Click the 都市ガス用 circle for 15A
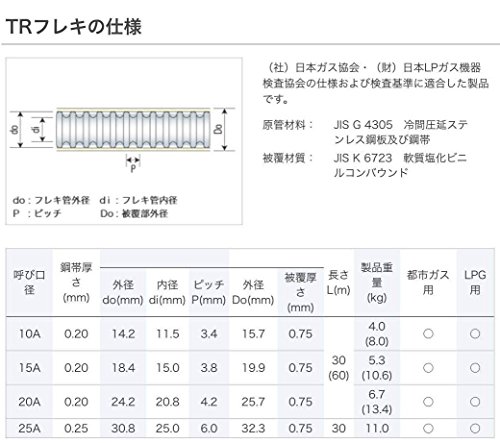 point(428,368)
